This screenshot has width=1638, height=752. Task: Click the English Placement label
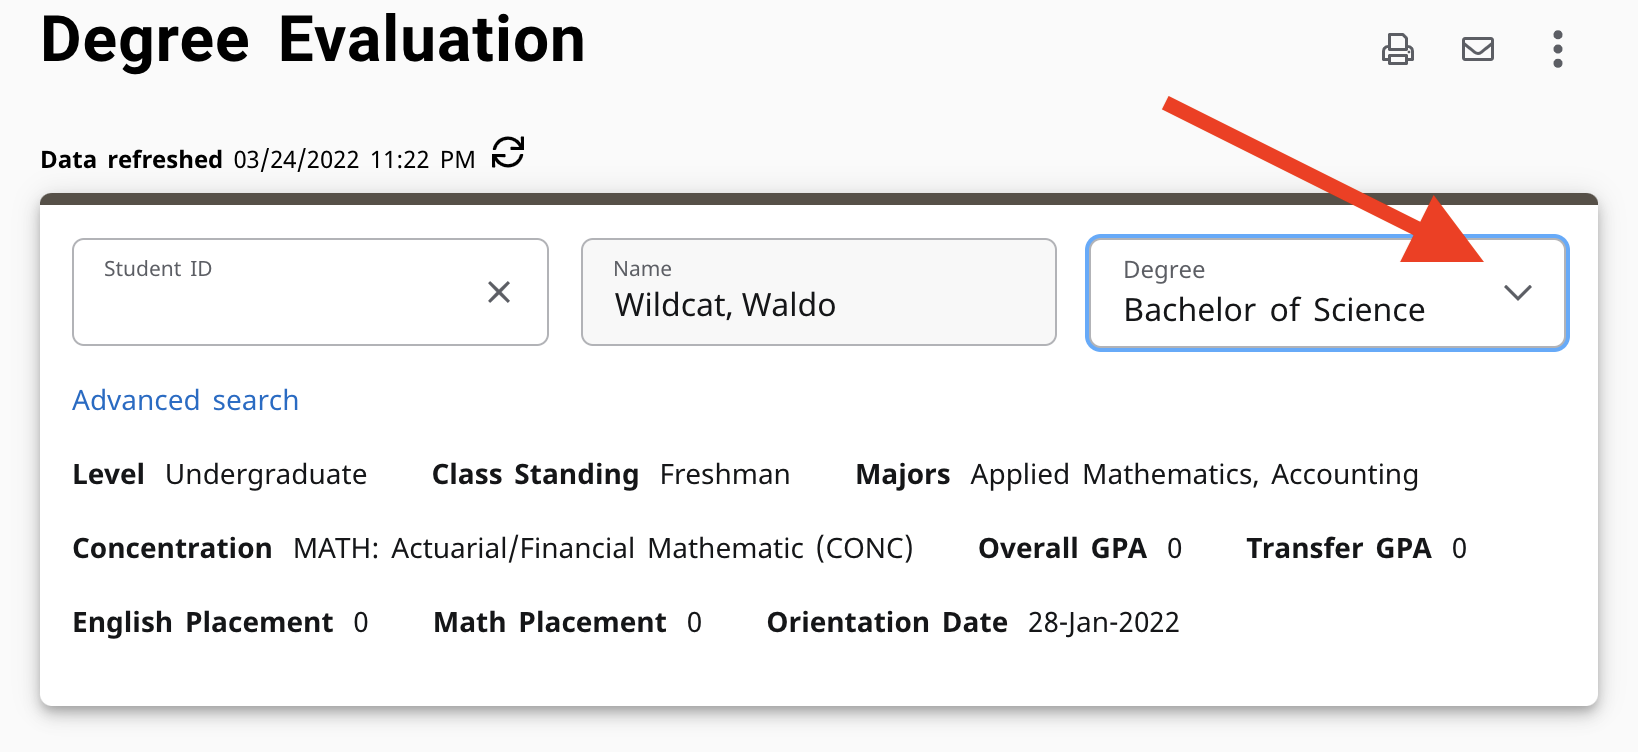coord(202,622)
